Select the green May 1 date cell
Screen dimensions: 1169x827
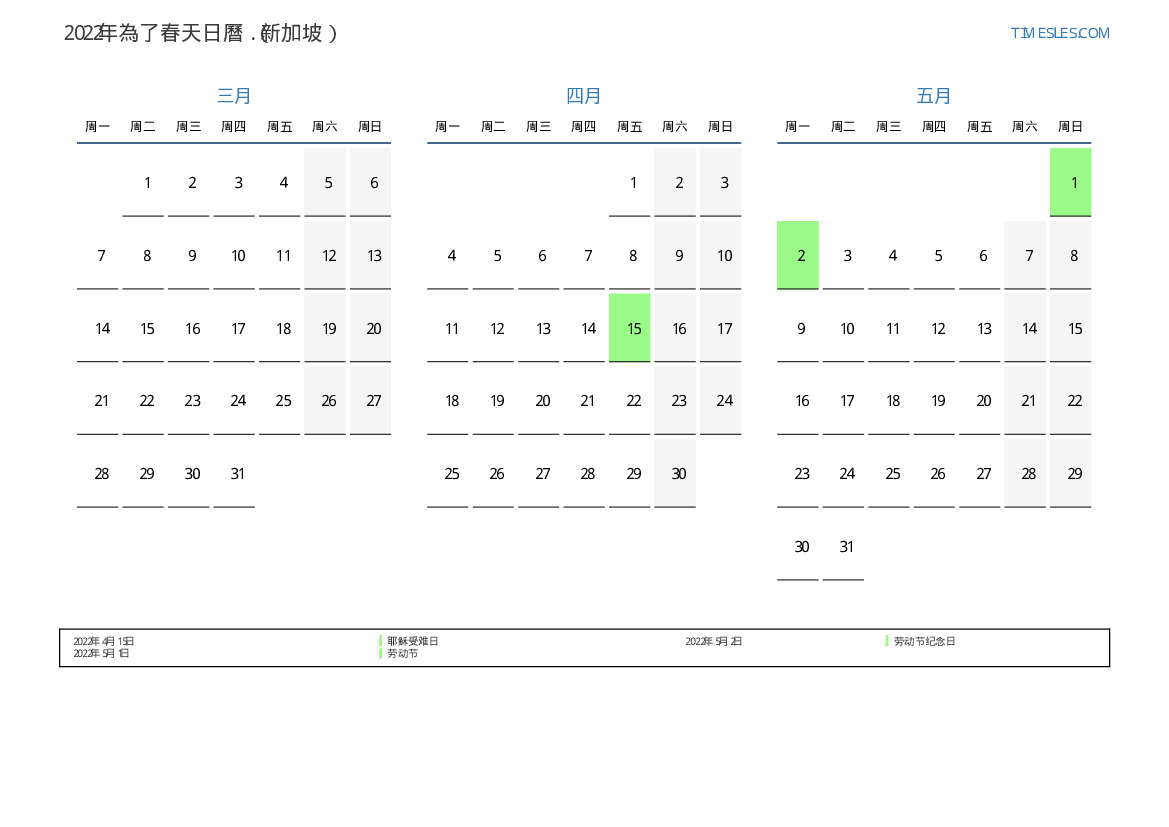coord(1070,182)
